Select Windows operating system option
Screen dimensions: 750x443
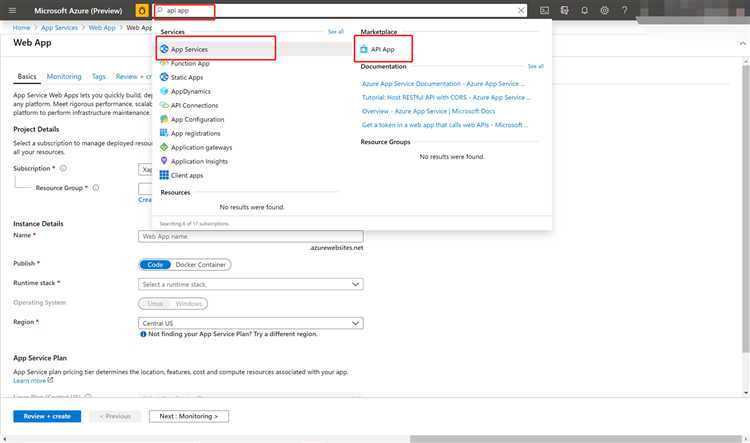click(x=189, y=304)
